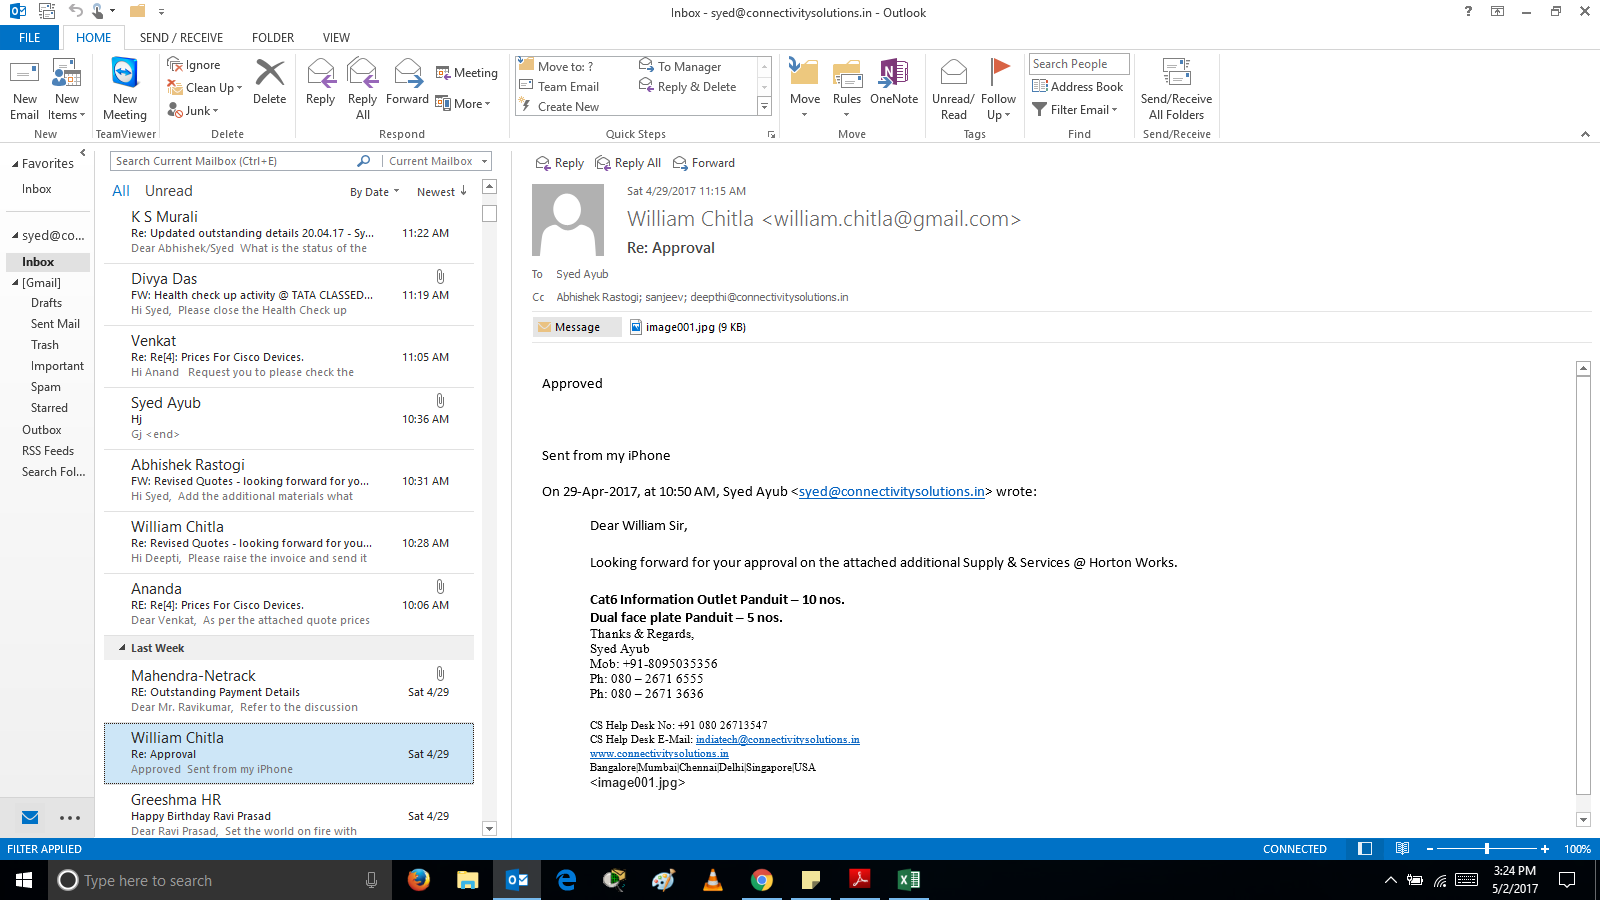Delete the selected email

tap(269, 82)
